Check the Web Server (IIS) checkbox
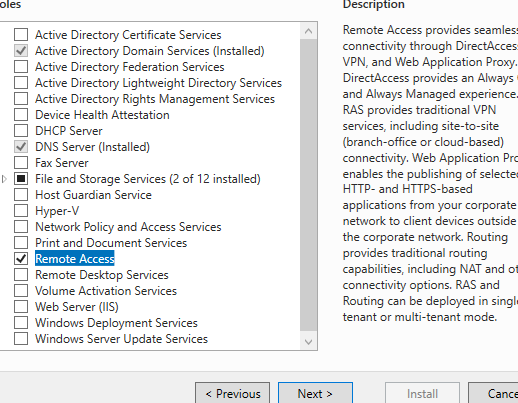 (21, 307)
